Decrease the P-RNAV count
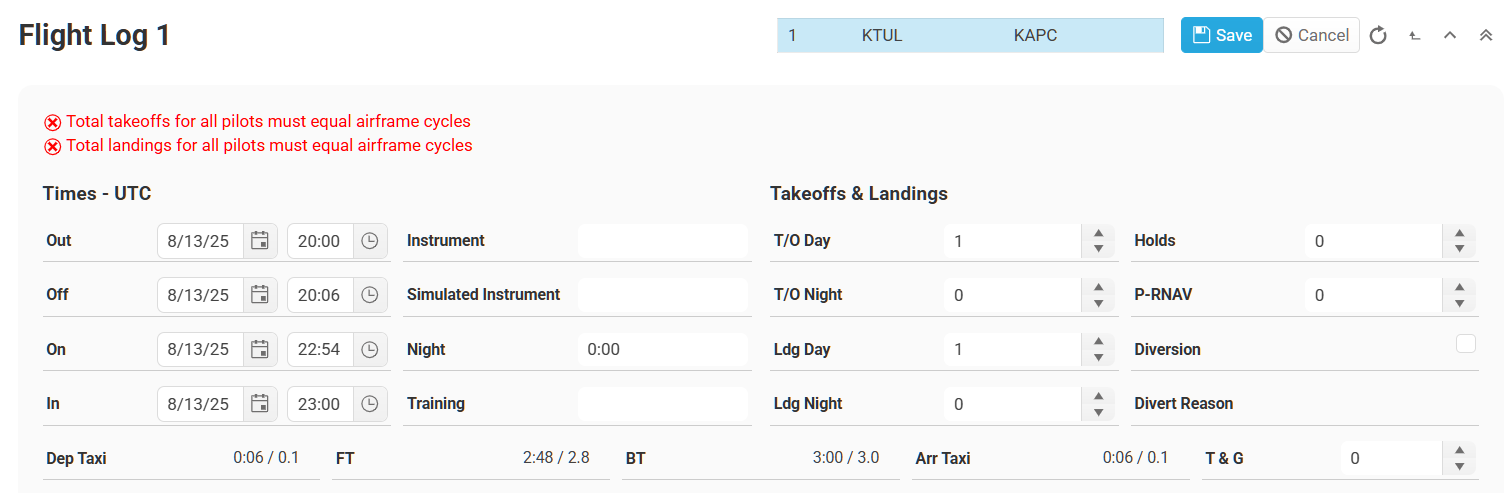1511x493 pixels. coord(1459,302)
